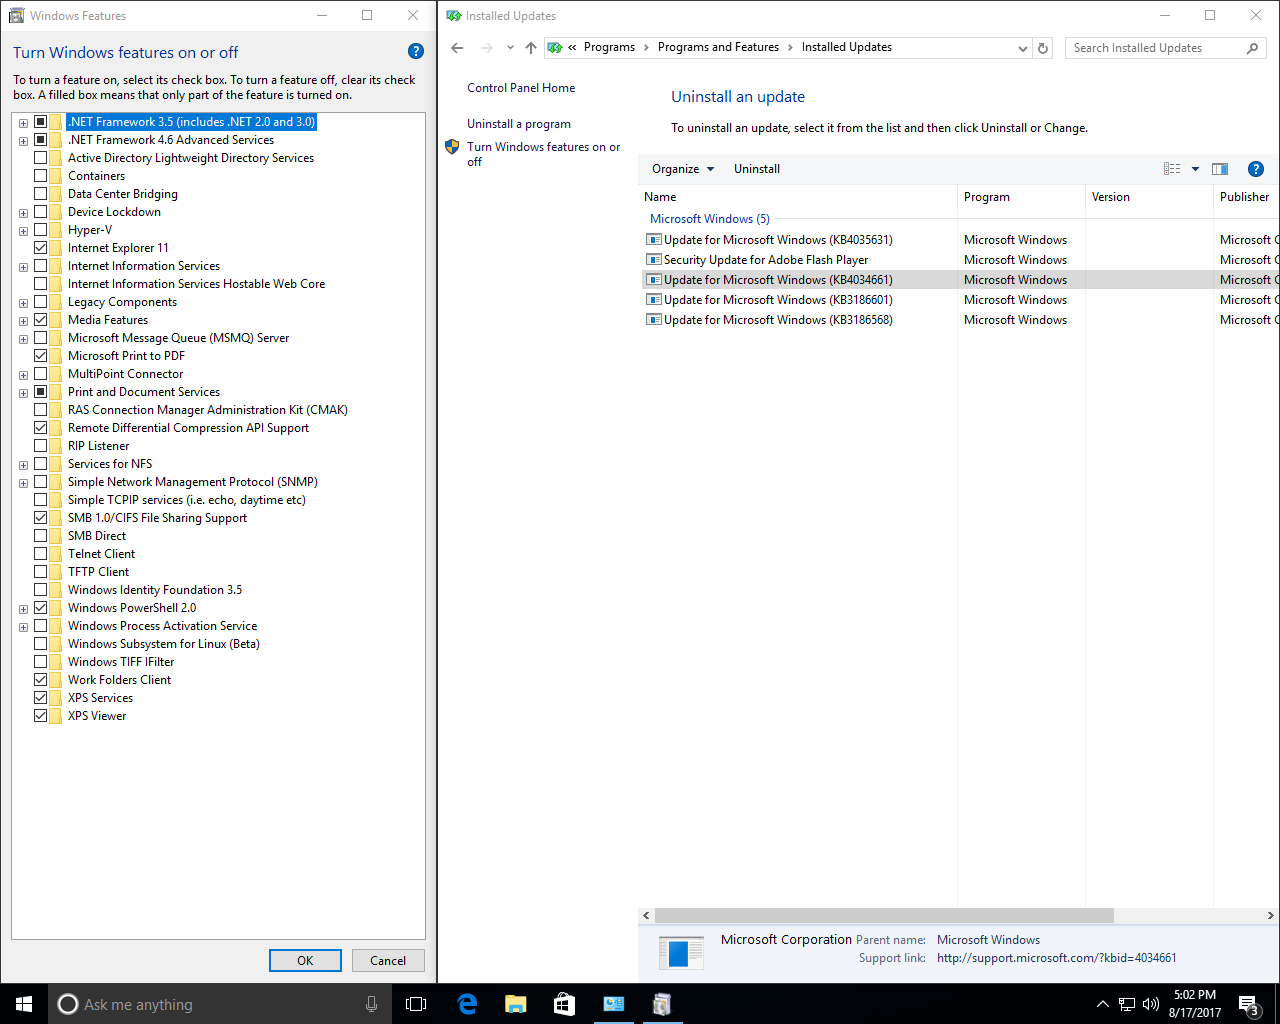Enable Telnet Client checkbox
1280x1024 pixels.
[x=41, y=554]
